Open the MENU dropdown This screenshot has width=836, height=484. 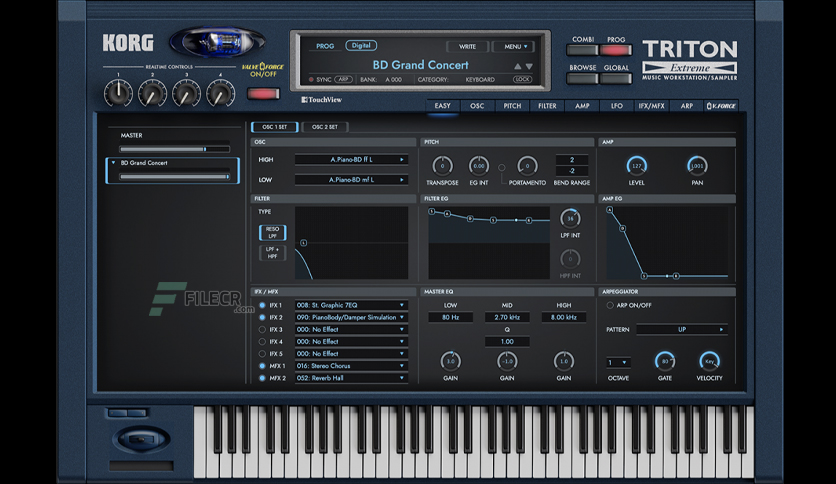[512, 47]
